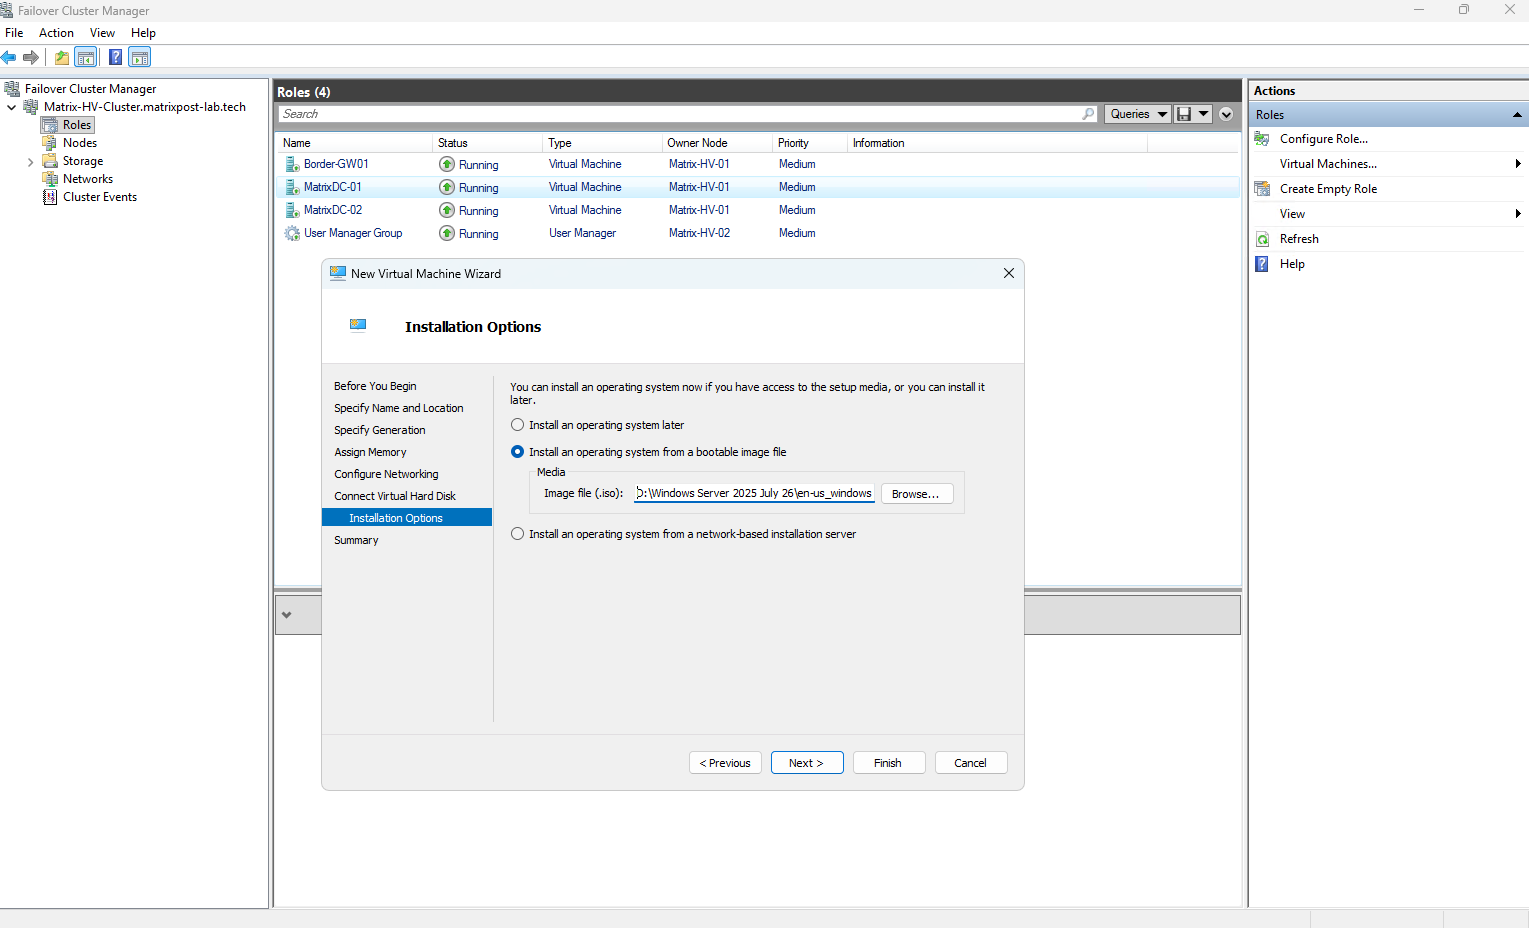1529x928 pixels.
Task: Toggle the Show/Hide Action Pane toolbar icon
Action: 140,57
